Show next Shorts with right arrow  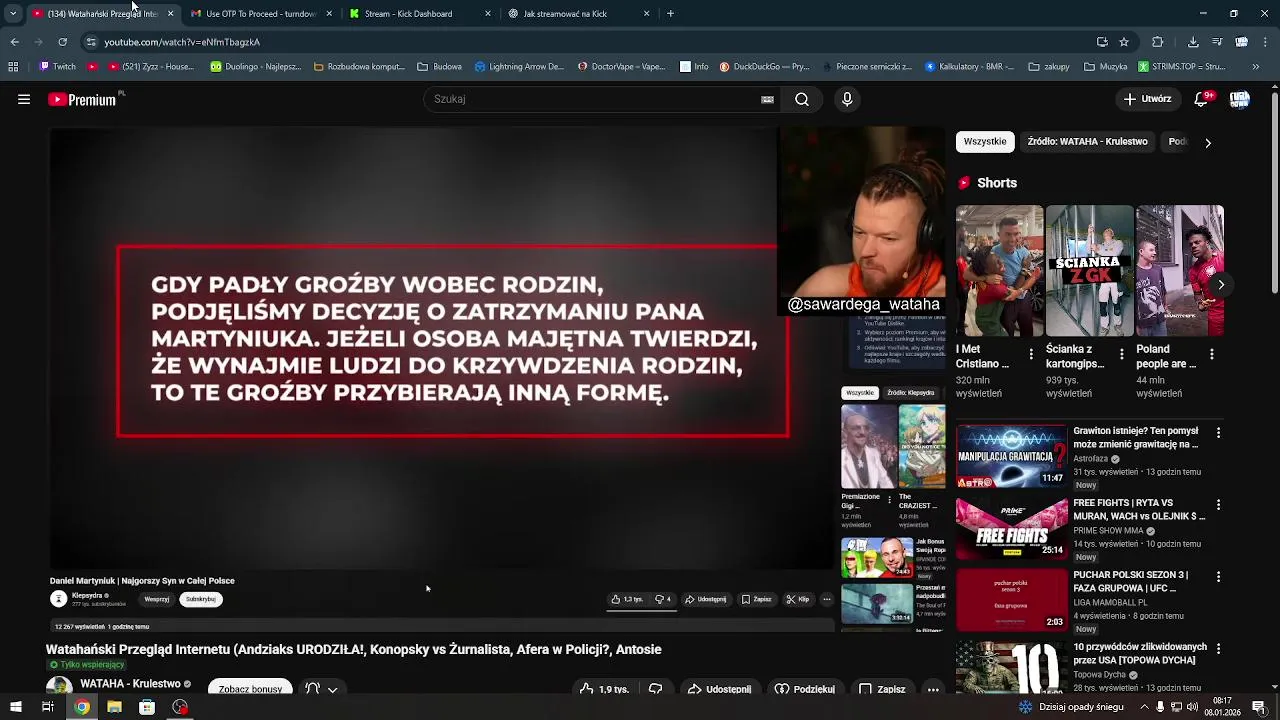tap(1221, 285)
